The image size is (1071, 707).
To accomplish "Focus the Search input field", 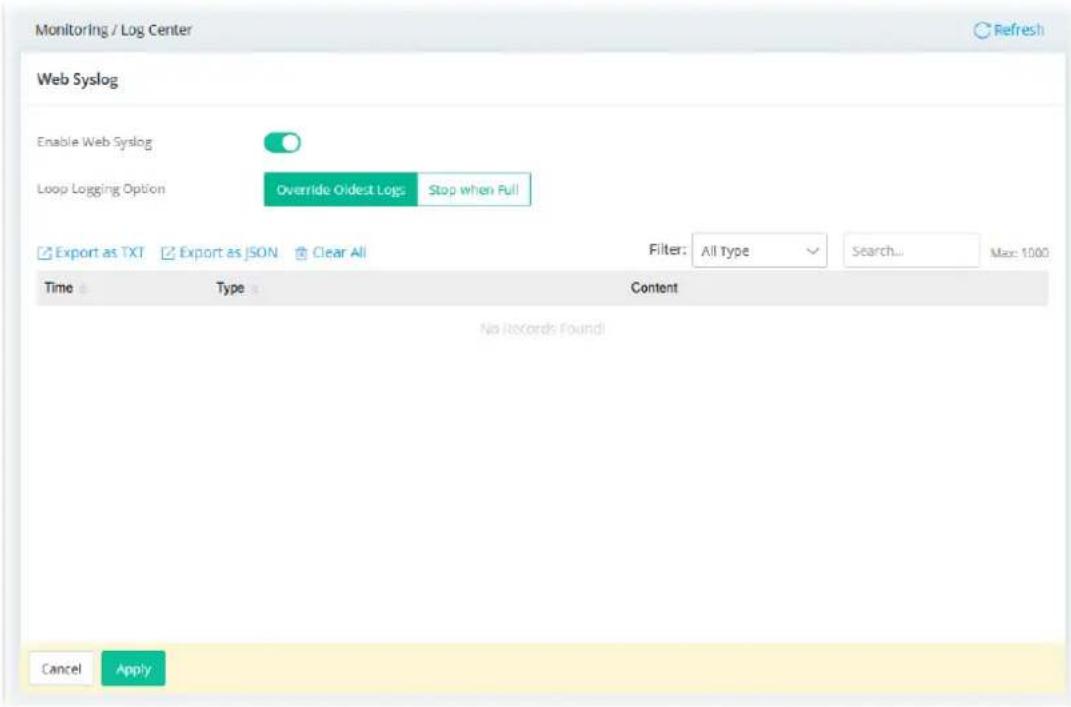I will point(911,251).
